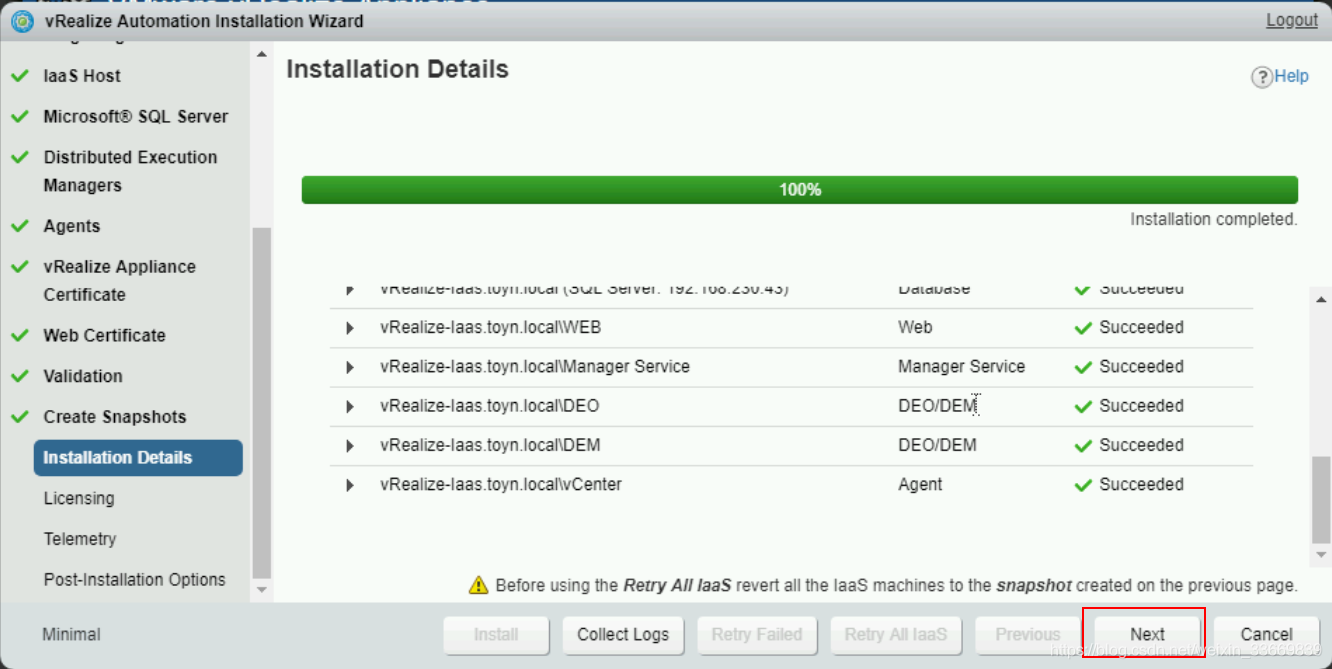Click the sidebar scrollbar thumb
Viewport: 1332px width, 669px height.
(x=262, y=403)
